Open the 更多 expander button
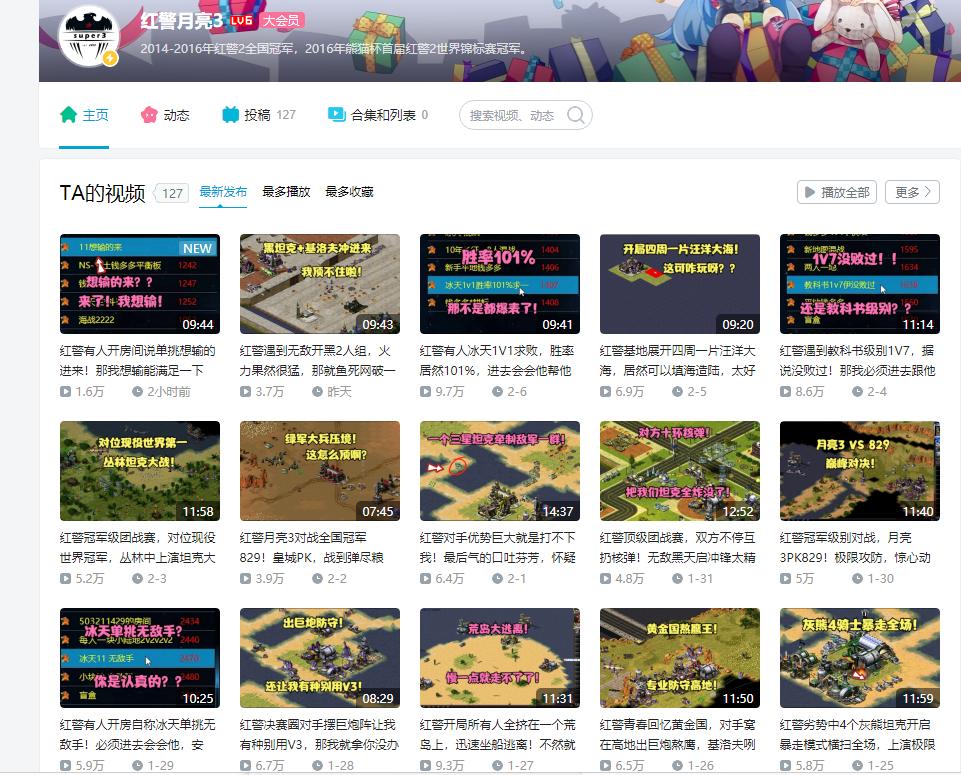 912,192
